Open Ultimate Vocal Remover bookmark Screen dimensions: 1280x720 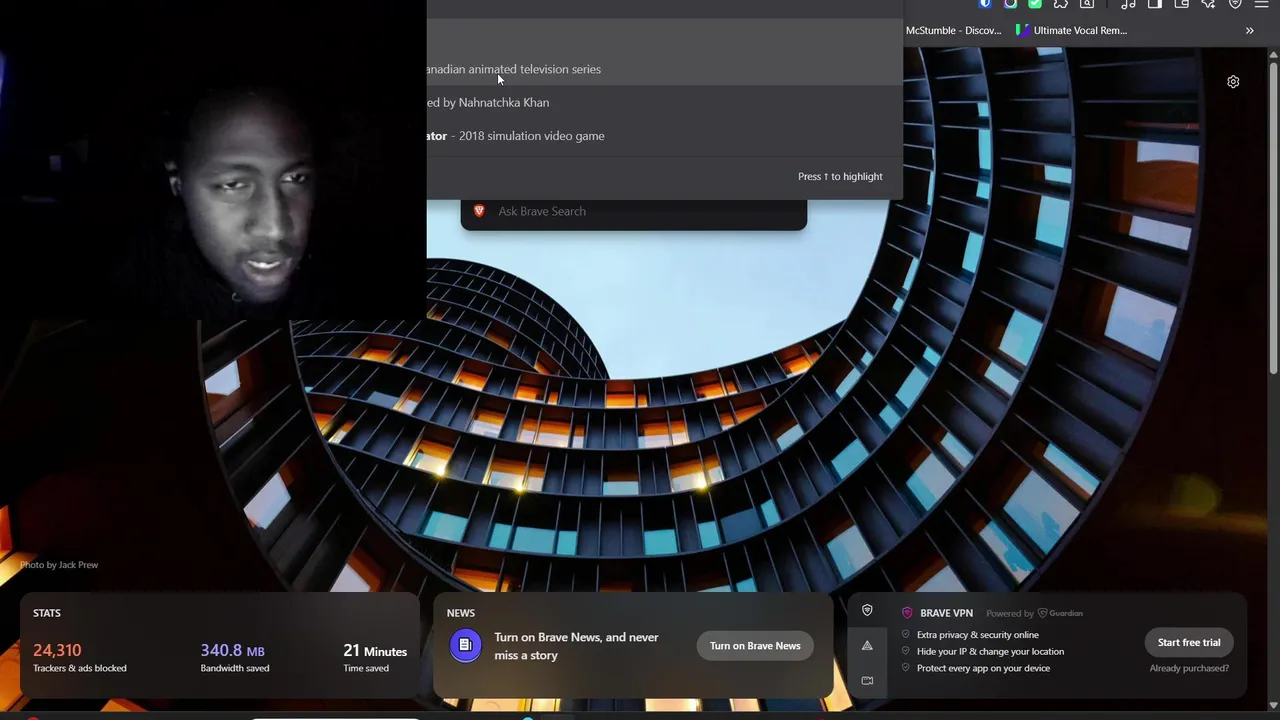tap(1071, 30)
